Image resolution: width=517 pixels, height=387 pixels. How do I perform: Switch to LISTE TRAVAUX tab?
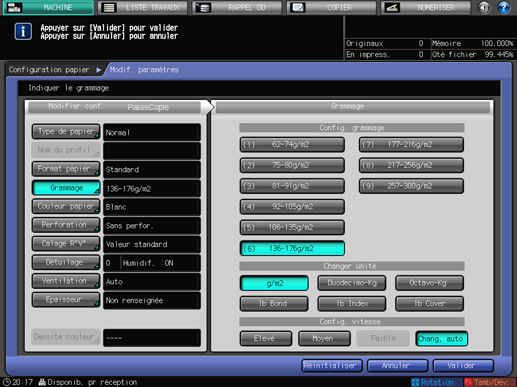click(144, 7)
